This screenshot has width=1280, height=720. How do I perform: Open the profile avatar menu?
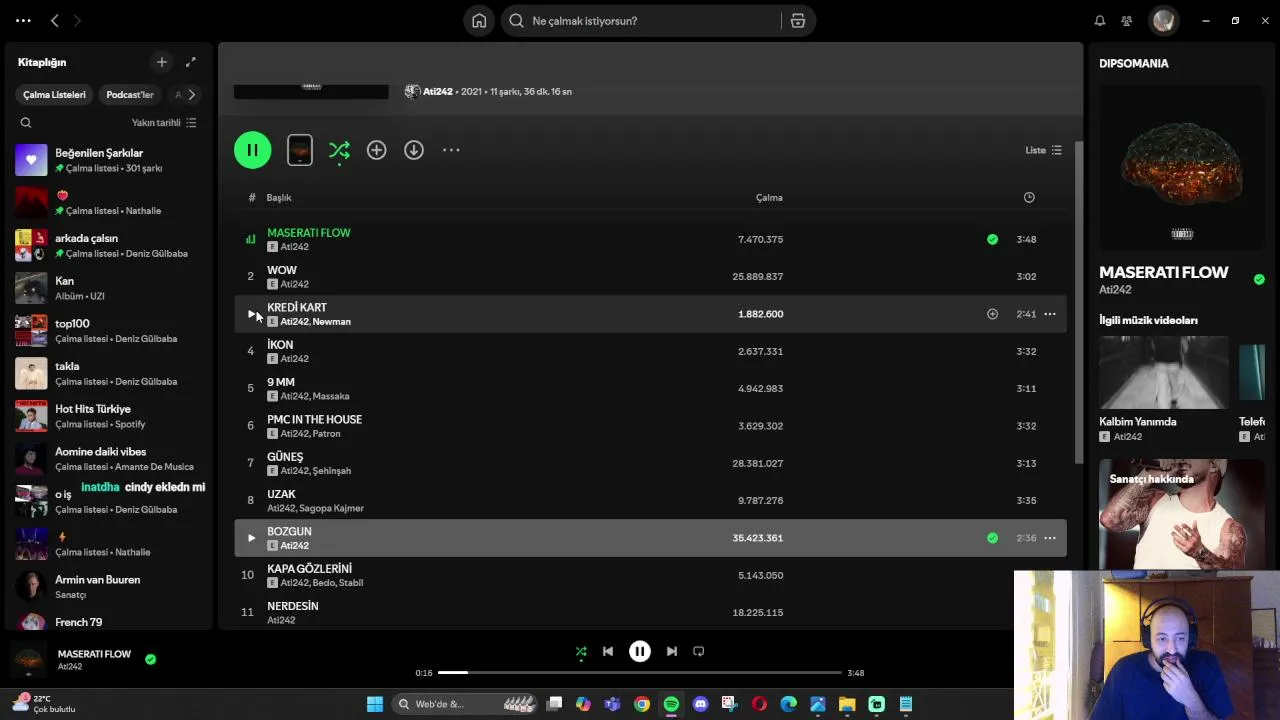point(1162,20)
